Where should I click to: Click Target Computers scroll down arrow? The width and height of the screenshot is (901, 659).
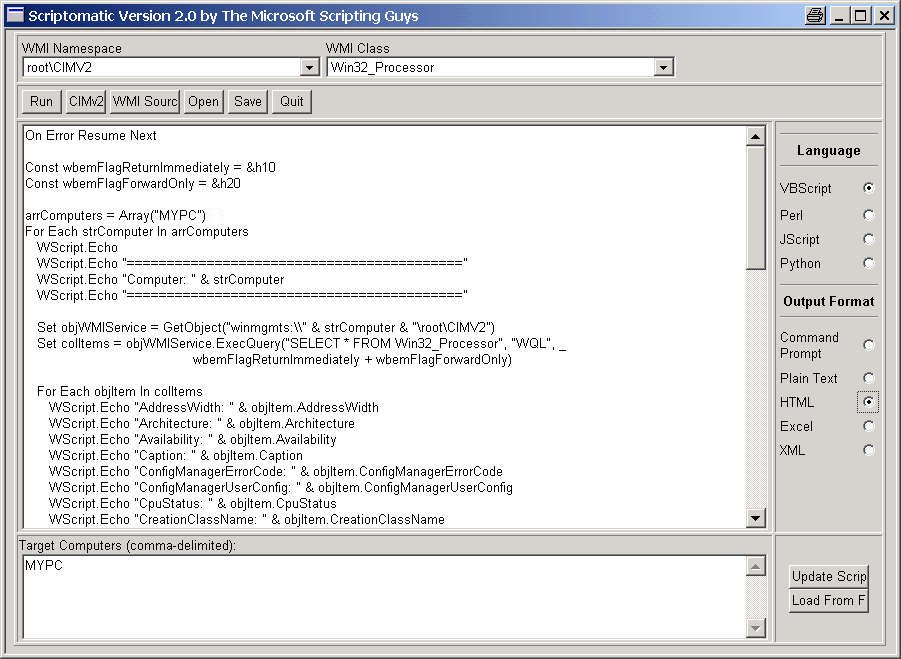tap(755, 628)
